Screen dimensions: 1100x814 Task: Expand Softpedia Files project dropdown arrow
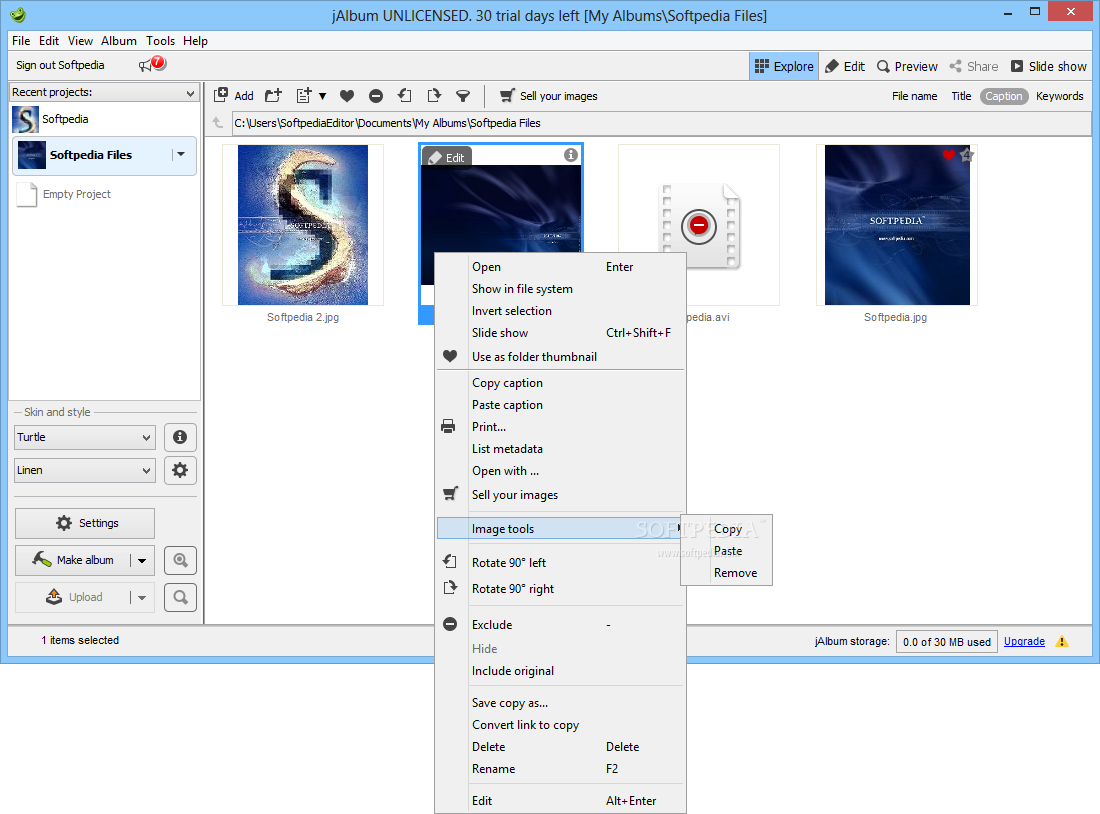pos(181,154)
